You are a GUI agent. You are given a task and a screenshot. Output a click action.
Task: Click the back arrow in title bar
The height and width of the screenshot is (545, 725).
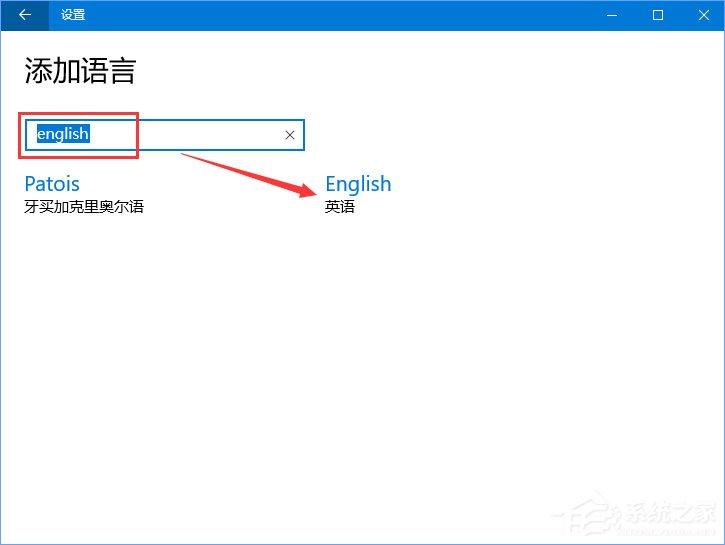pyautogui.click(x=24, y=15)
